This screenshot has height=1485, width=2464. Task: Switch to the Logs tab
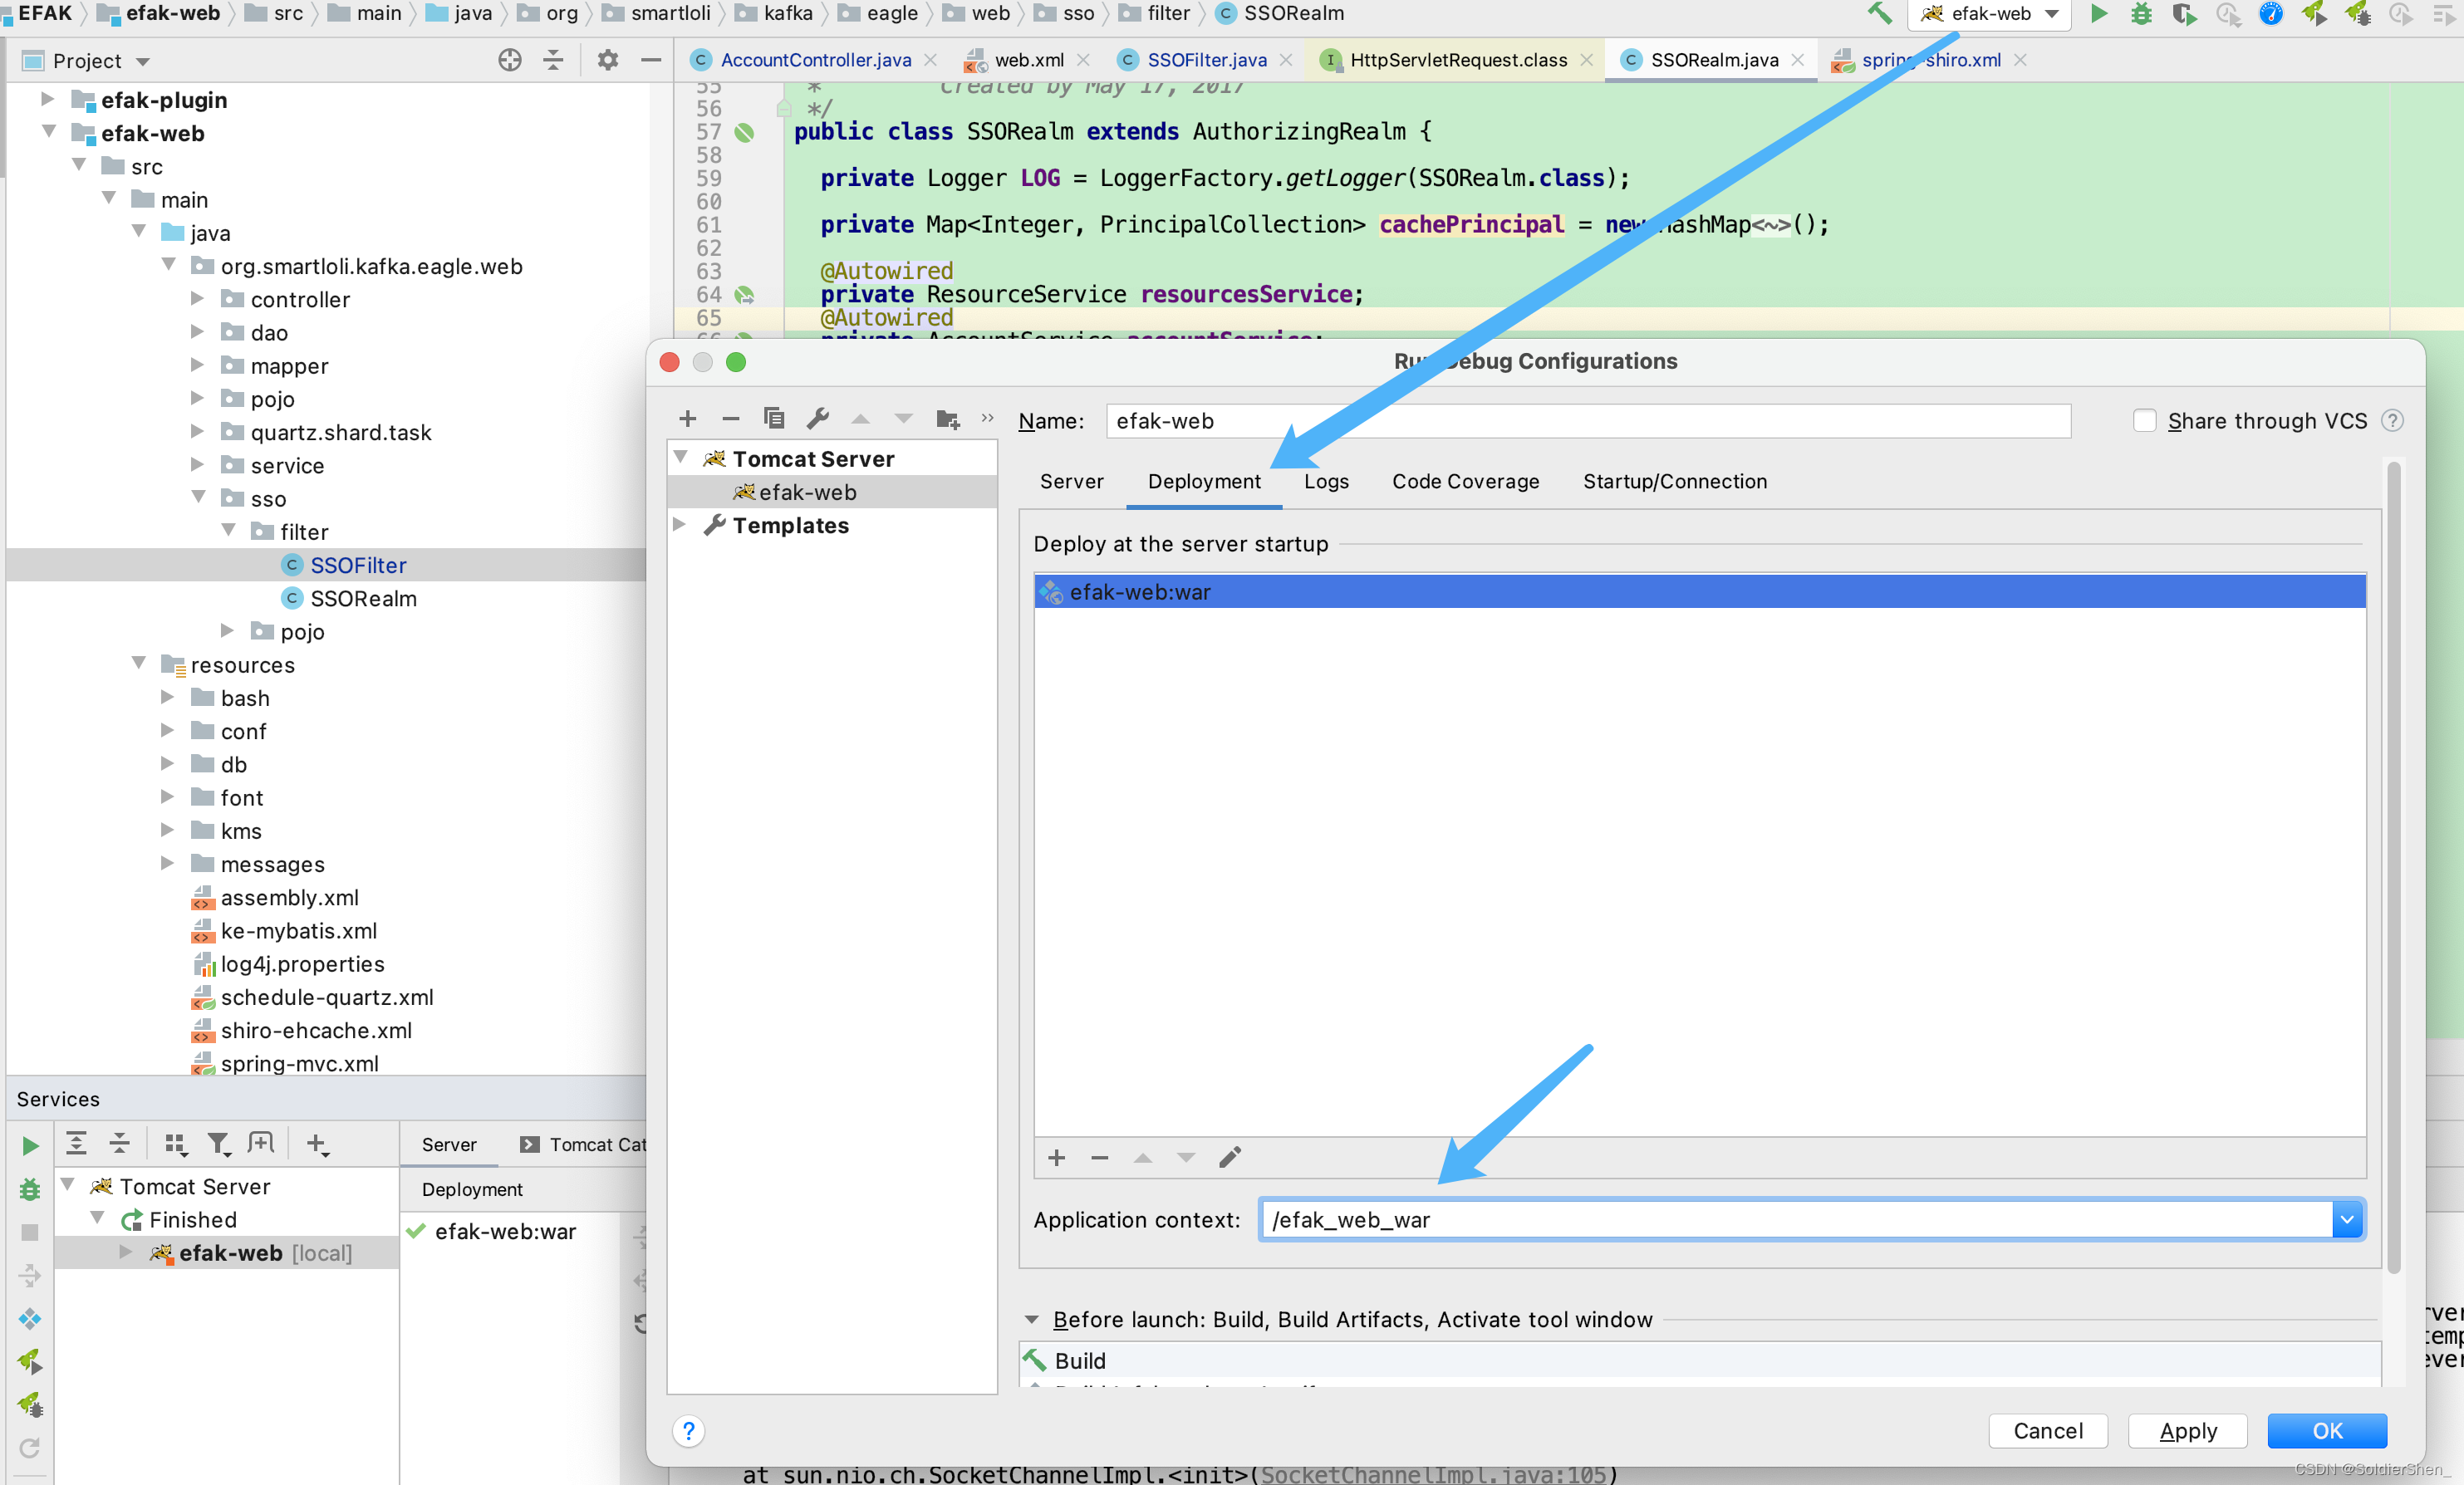tap(1325, 481)
